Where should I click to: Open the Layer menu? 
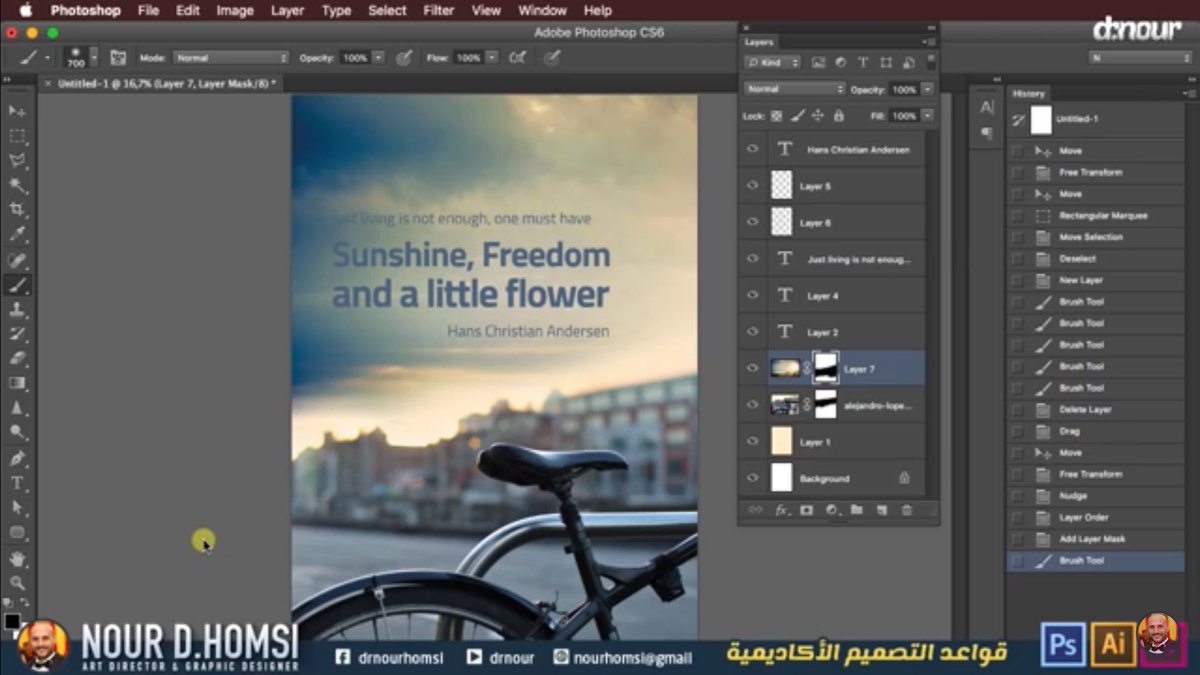(x=288, y=10)
